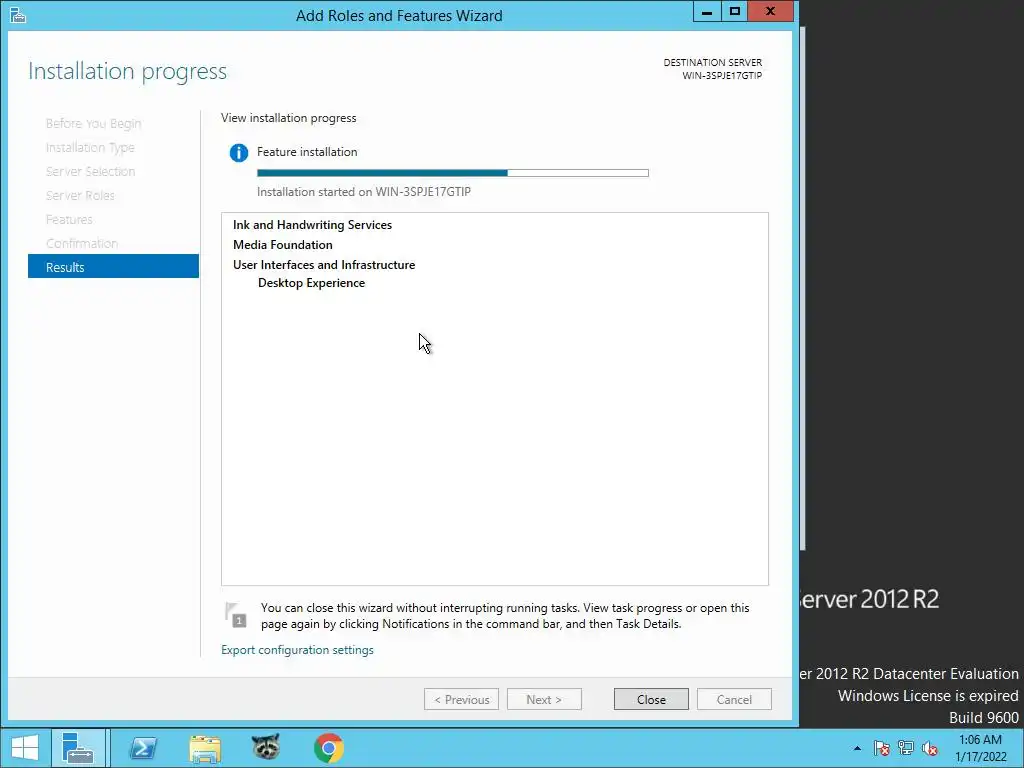The width and height of the screenshot is (1024, 768).
Task: Click the muted volume tray icon
Action: [x=929, y=748]
